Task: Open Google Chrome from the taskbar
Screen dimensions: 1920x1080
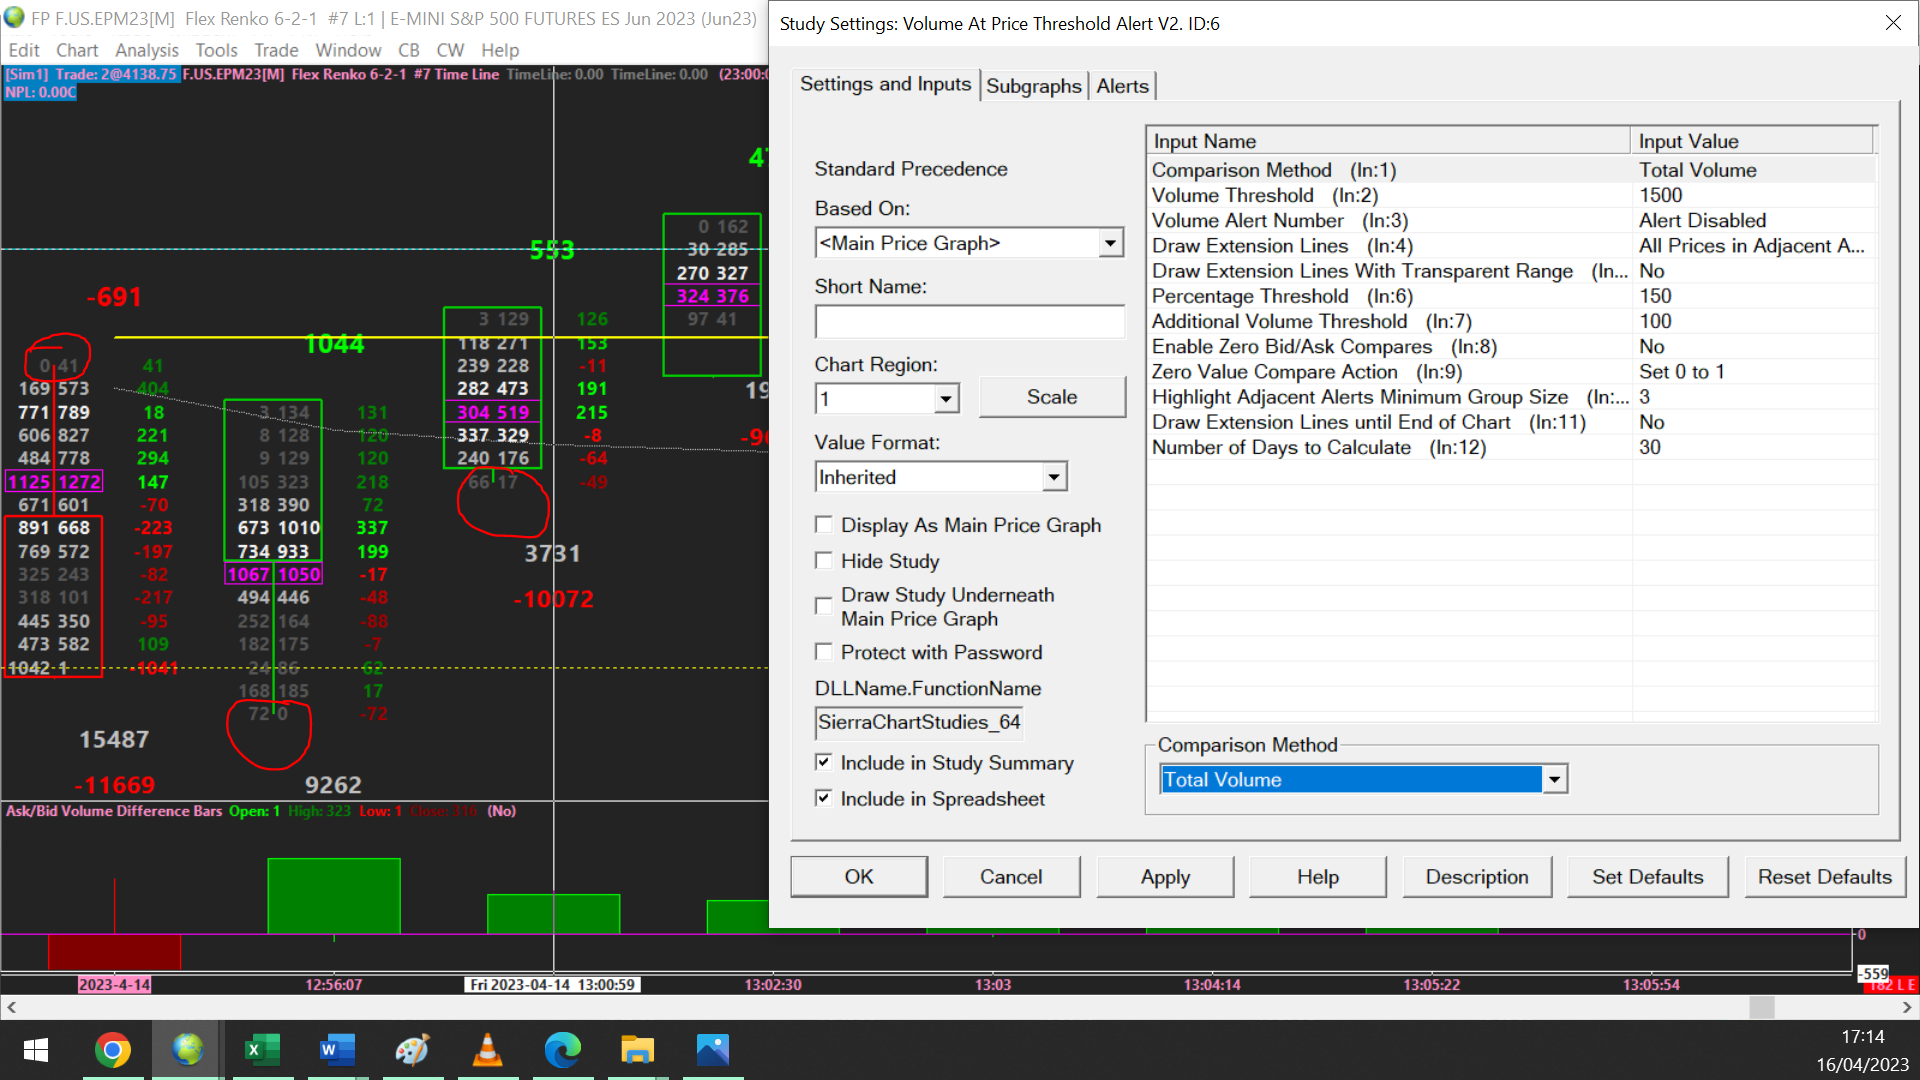Action: (x=113, y=1050)
